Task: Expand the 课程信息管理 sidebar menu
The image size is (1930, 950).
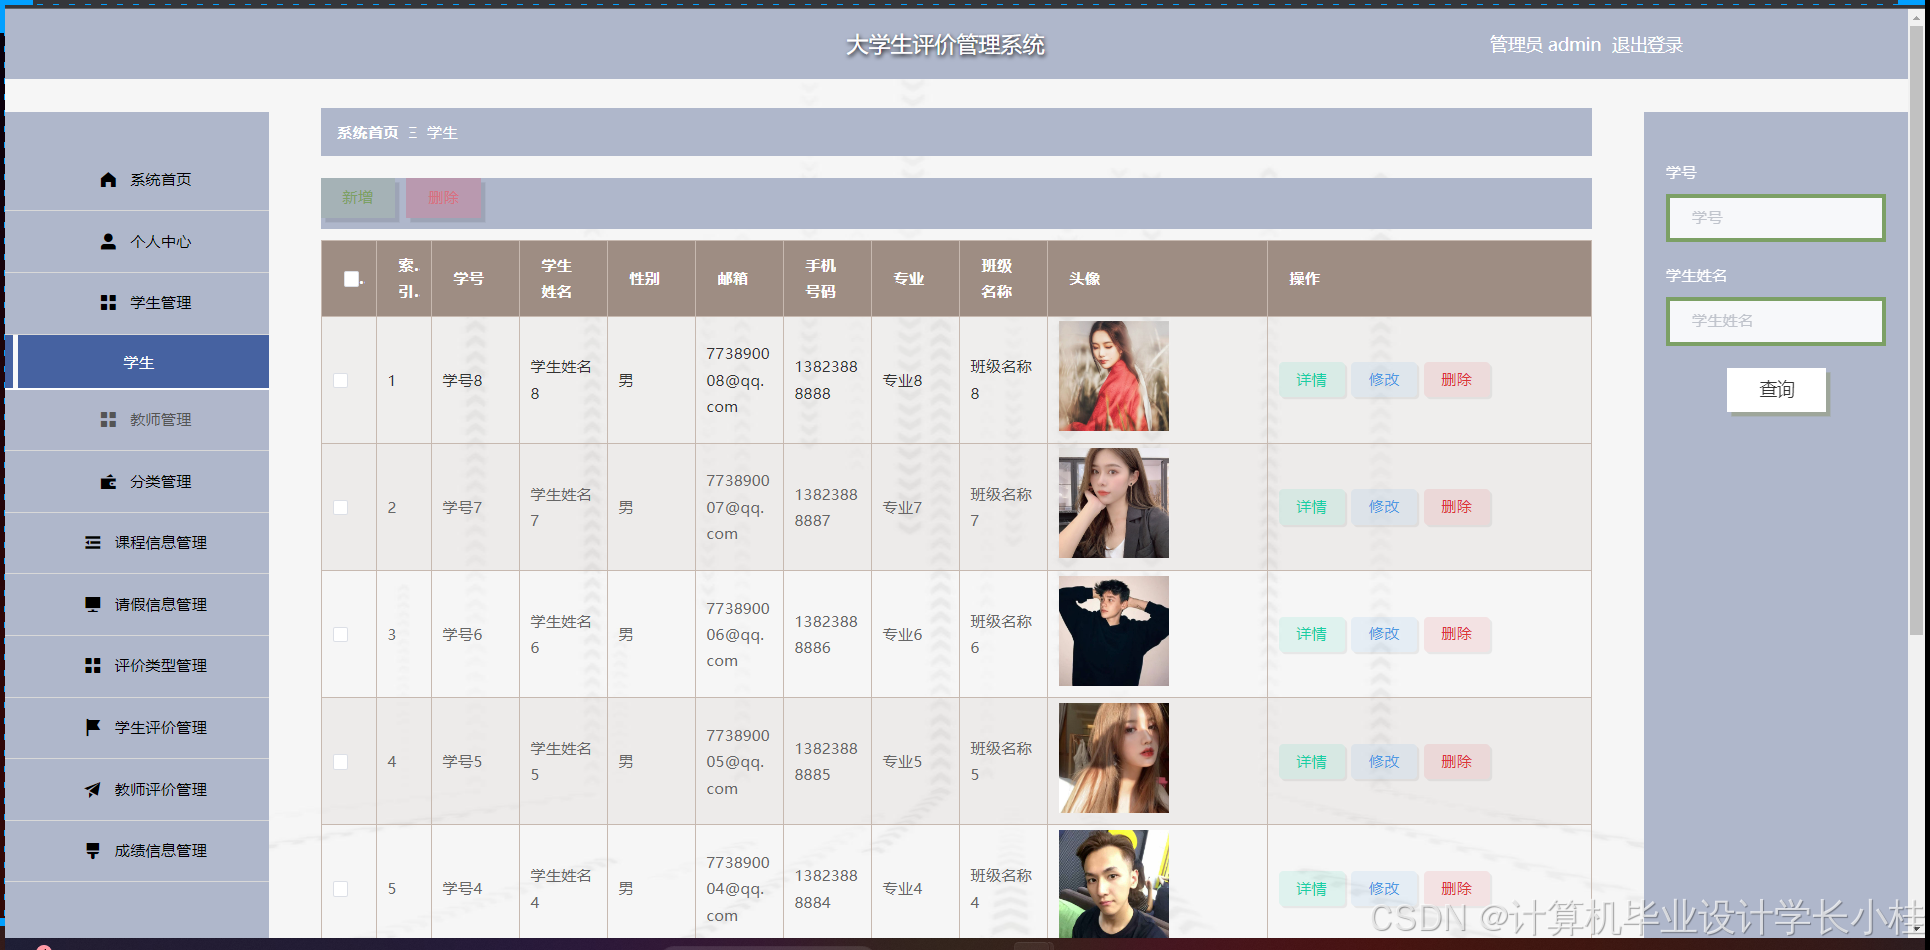Action: (x=137, y=543)
